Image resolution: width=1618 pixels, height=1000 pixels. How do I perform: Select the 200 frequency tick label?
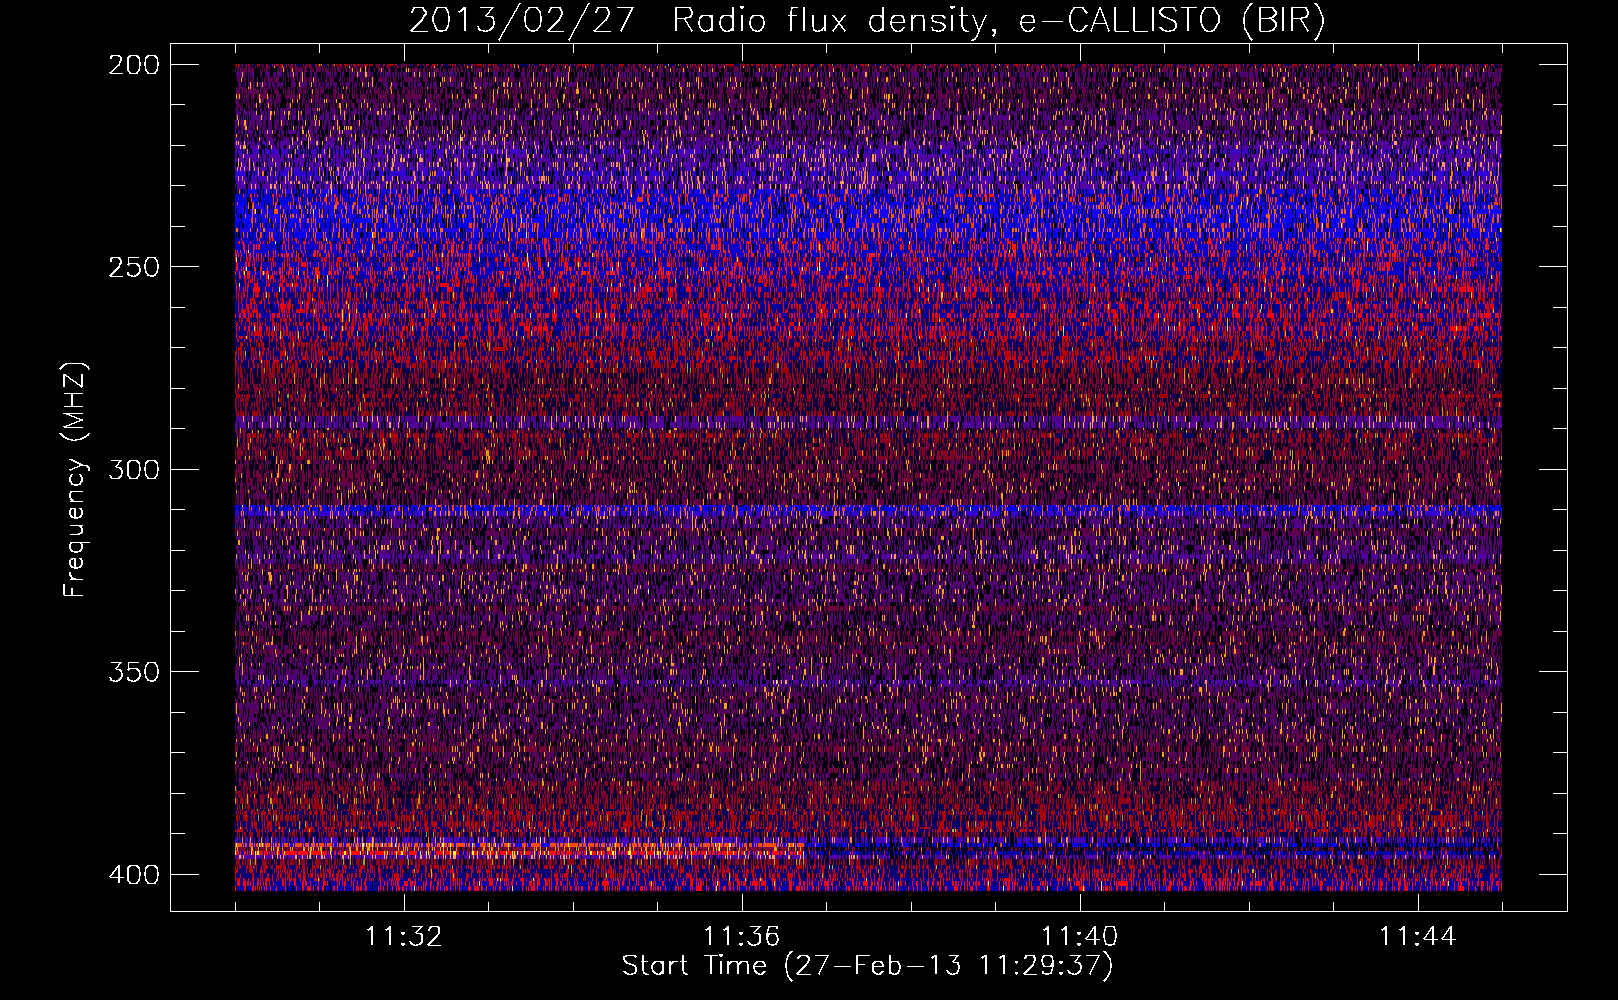(133, 65)
